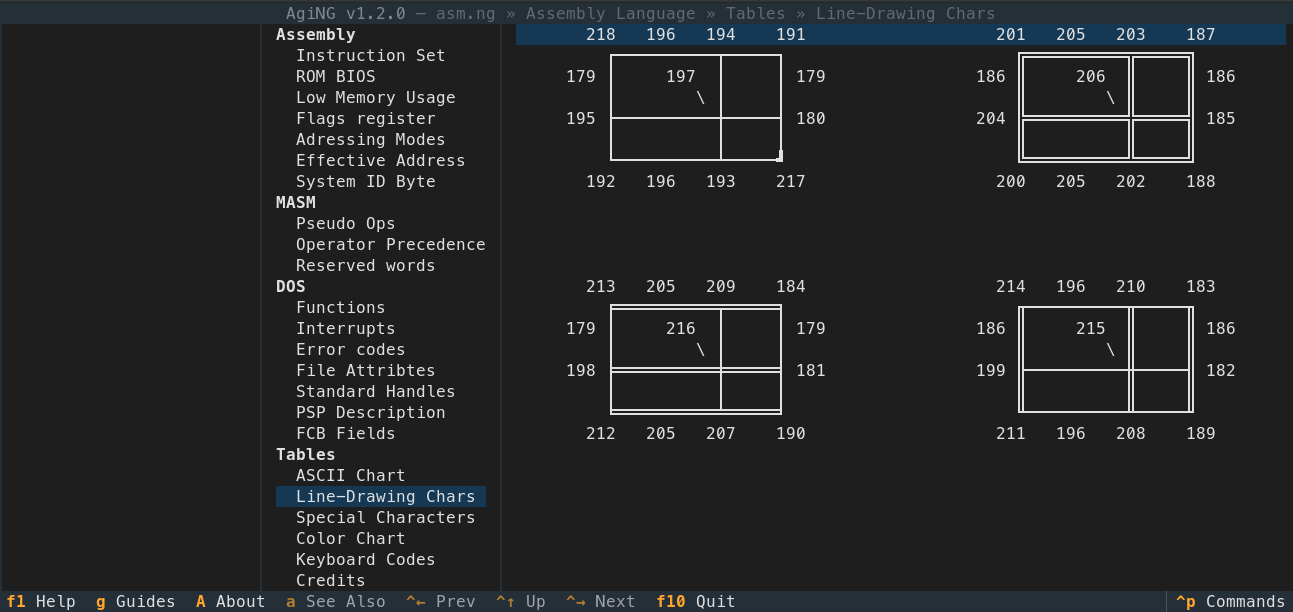The image size is (1293, 612).
Task: Click See Also in footer
Action: [336, 602]
